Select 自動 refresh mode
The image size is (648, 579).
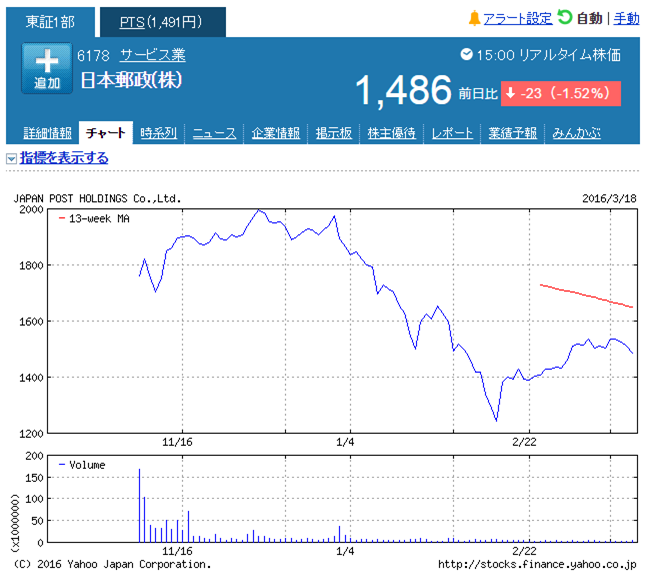pos(590,18)
